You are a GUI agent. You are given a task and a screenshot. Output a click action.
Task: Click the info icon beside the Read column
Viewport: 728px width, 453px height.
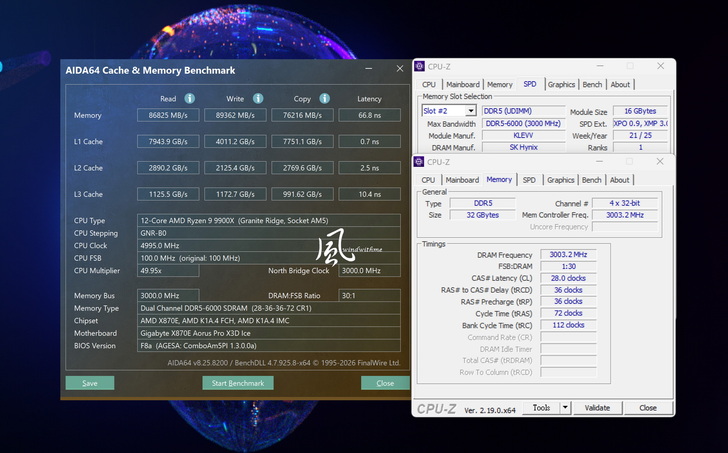tap(189, 98)
